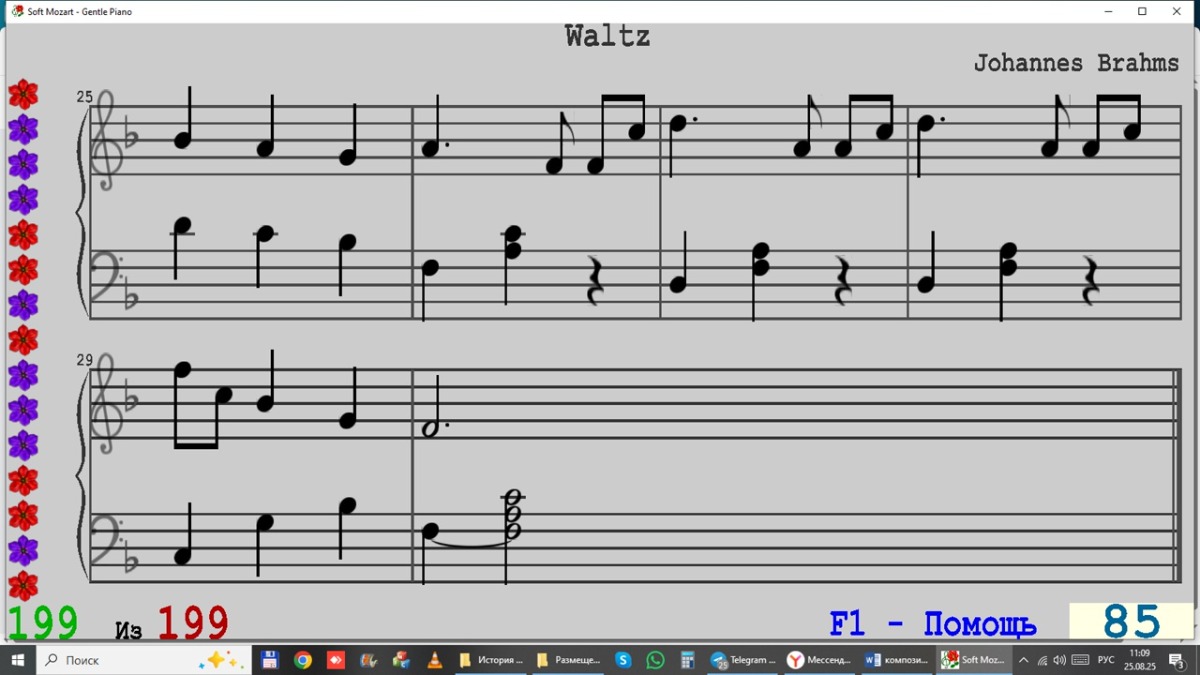
Task: Switch to the Word document taskbar item
Action: click(896, 660)
